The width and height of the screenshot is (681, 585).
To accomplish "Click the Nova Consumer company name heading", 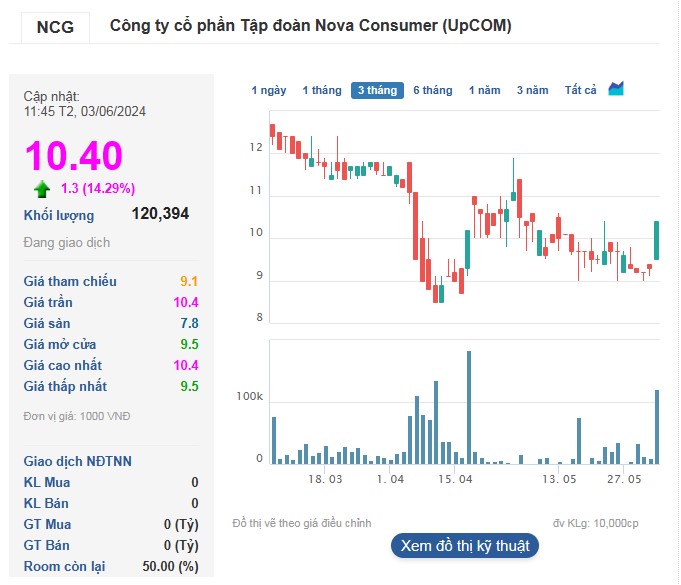I will point(310,26).
